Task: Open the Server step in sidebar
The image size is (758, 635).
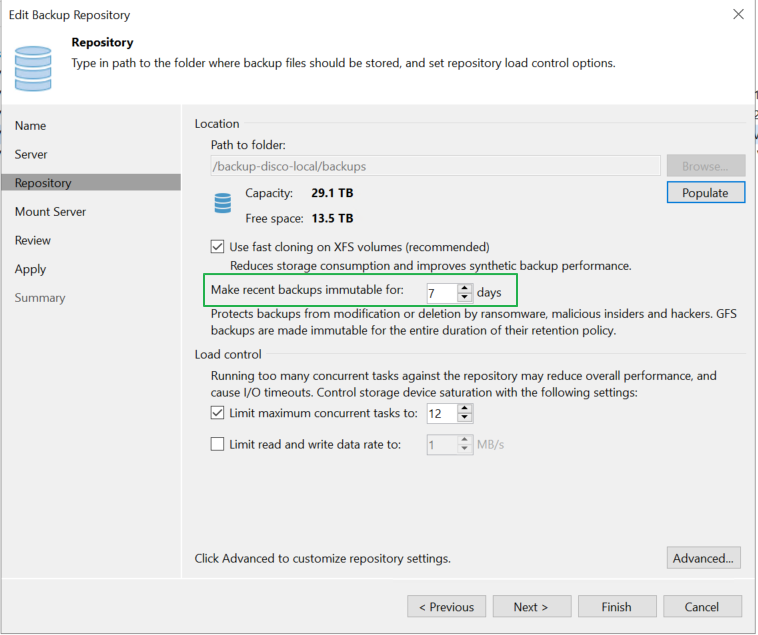Action: [x=31, y=155]
